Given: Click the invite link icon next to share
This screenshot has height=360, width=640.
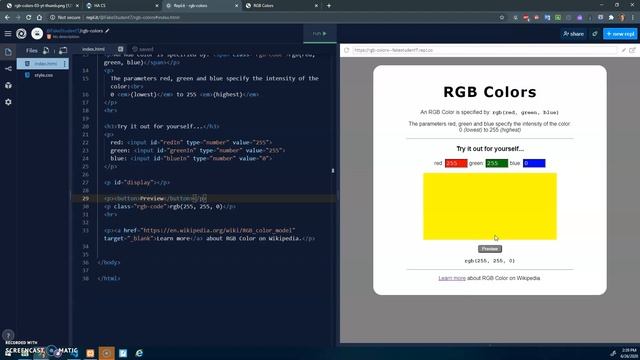Looking at the screenshot, I should tap(595, 34).
